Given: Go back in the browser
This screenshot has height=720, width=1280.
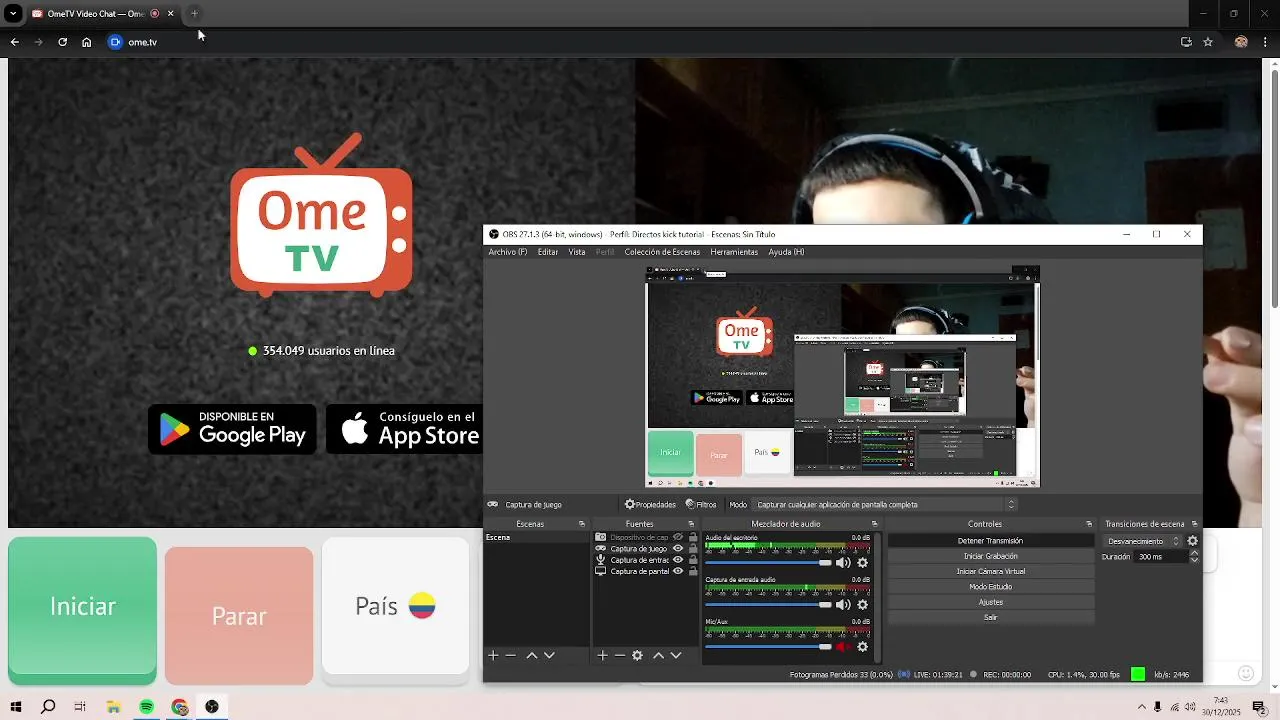Looking at the screenshot, I should [x=14, y=42].
